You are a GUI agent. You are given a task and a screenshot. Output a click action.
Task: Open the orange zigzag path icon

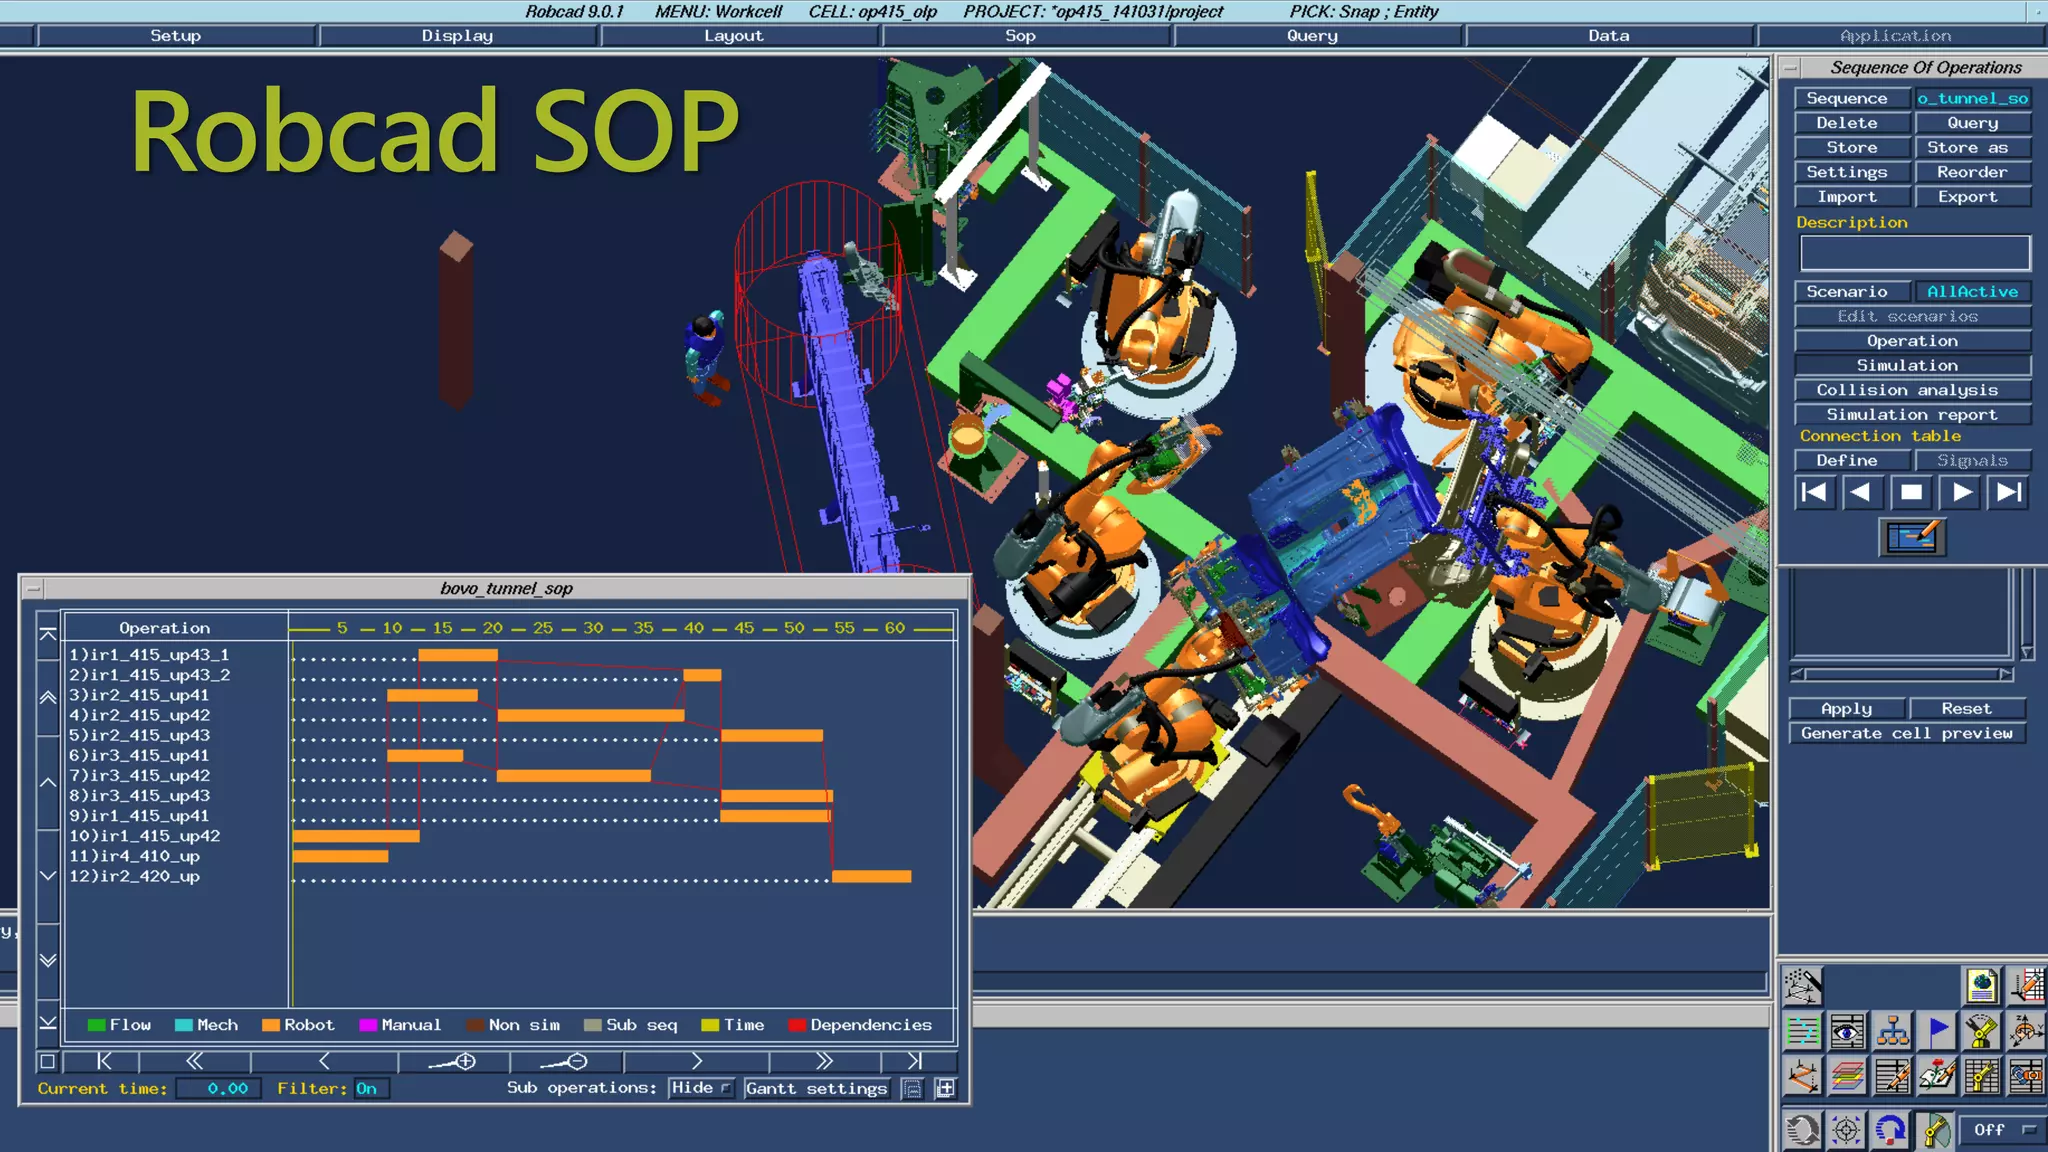click(1802, 1077)
